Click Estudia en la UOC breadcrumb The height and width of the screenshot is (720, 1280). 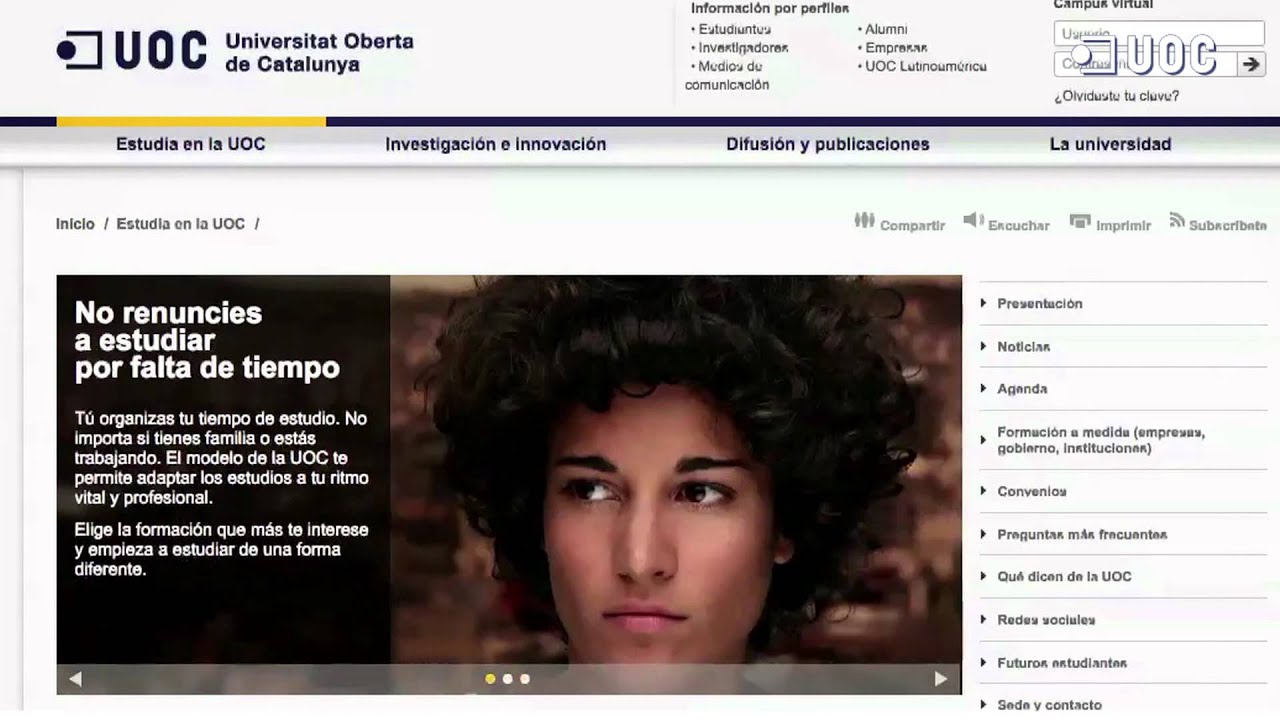(181, 224)
